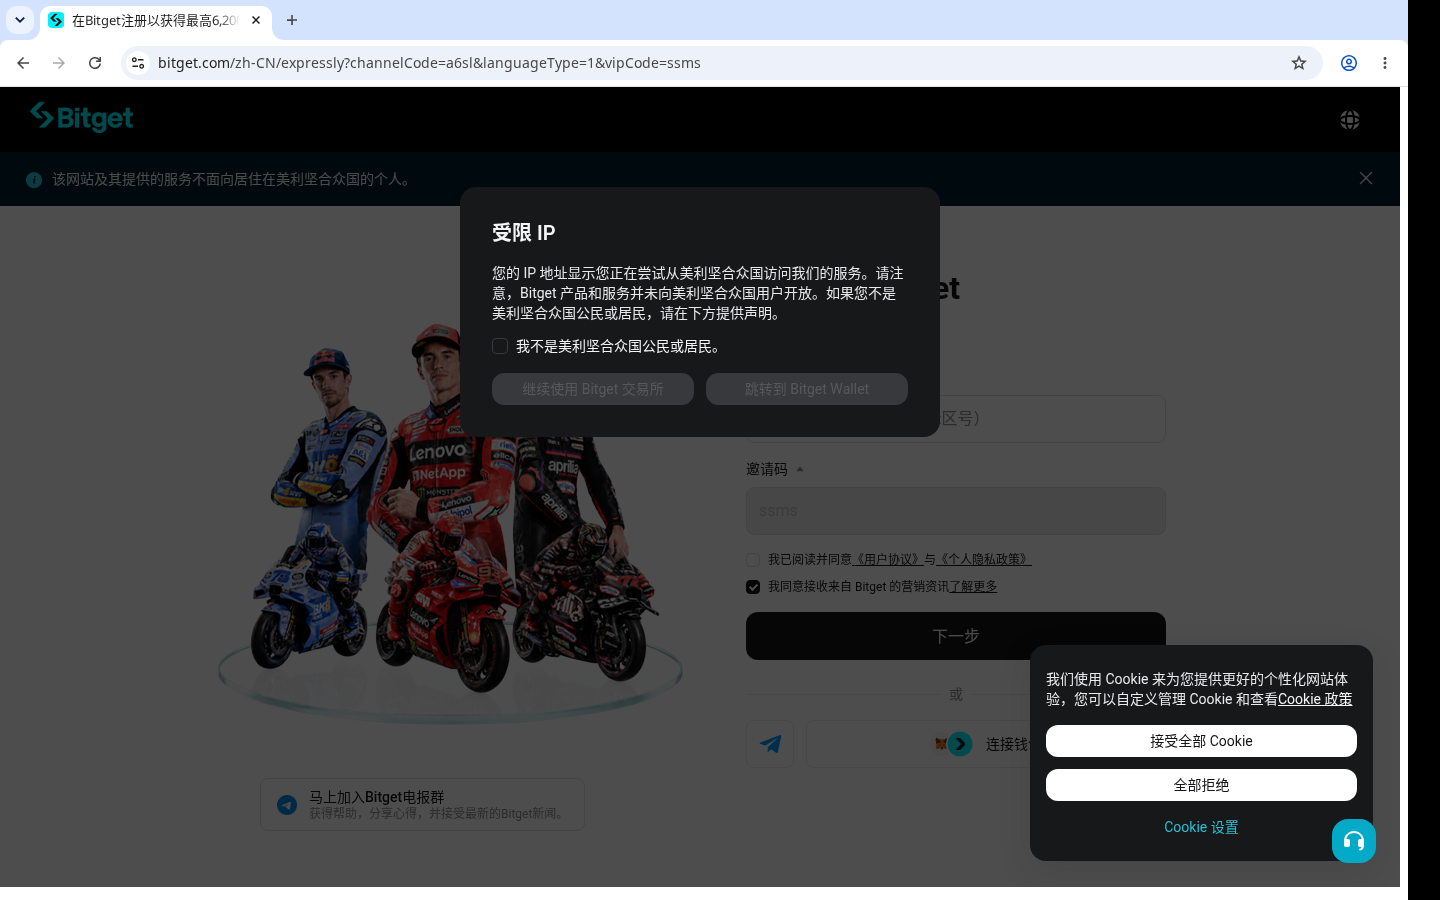
Task: Open Cookie 设置
Action: 1201,827
